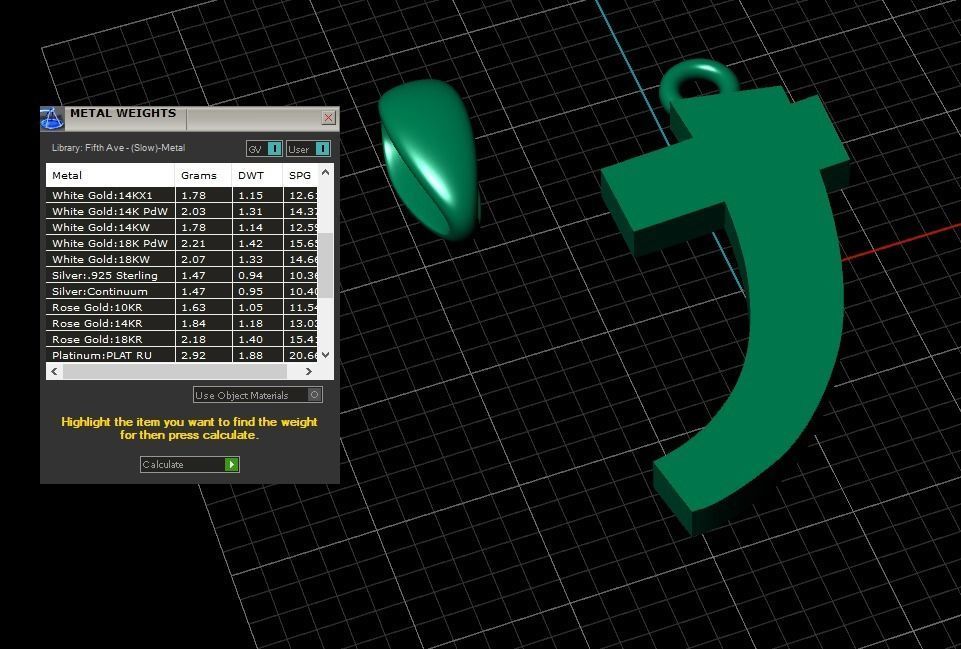Click the Library: Fifth Ave - (Slow)-Metal label

[x=118, y=148]
